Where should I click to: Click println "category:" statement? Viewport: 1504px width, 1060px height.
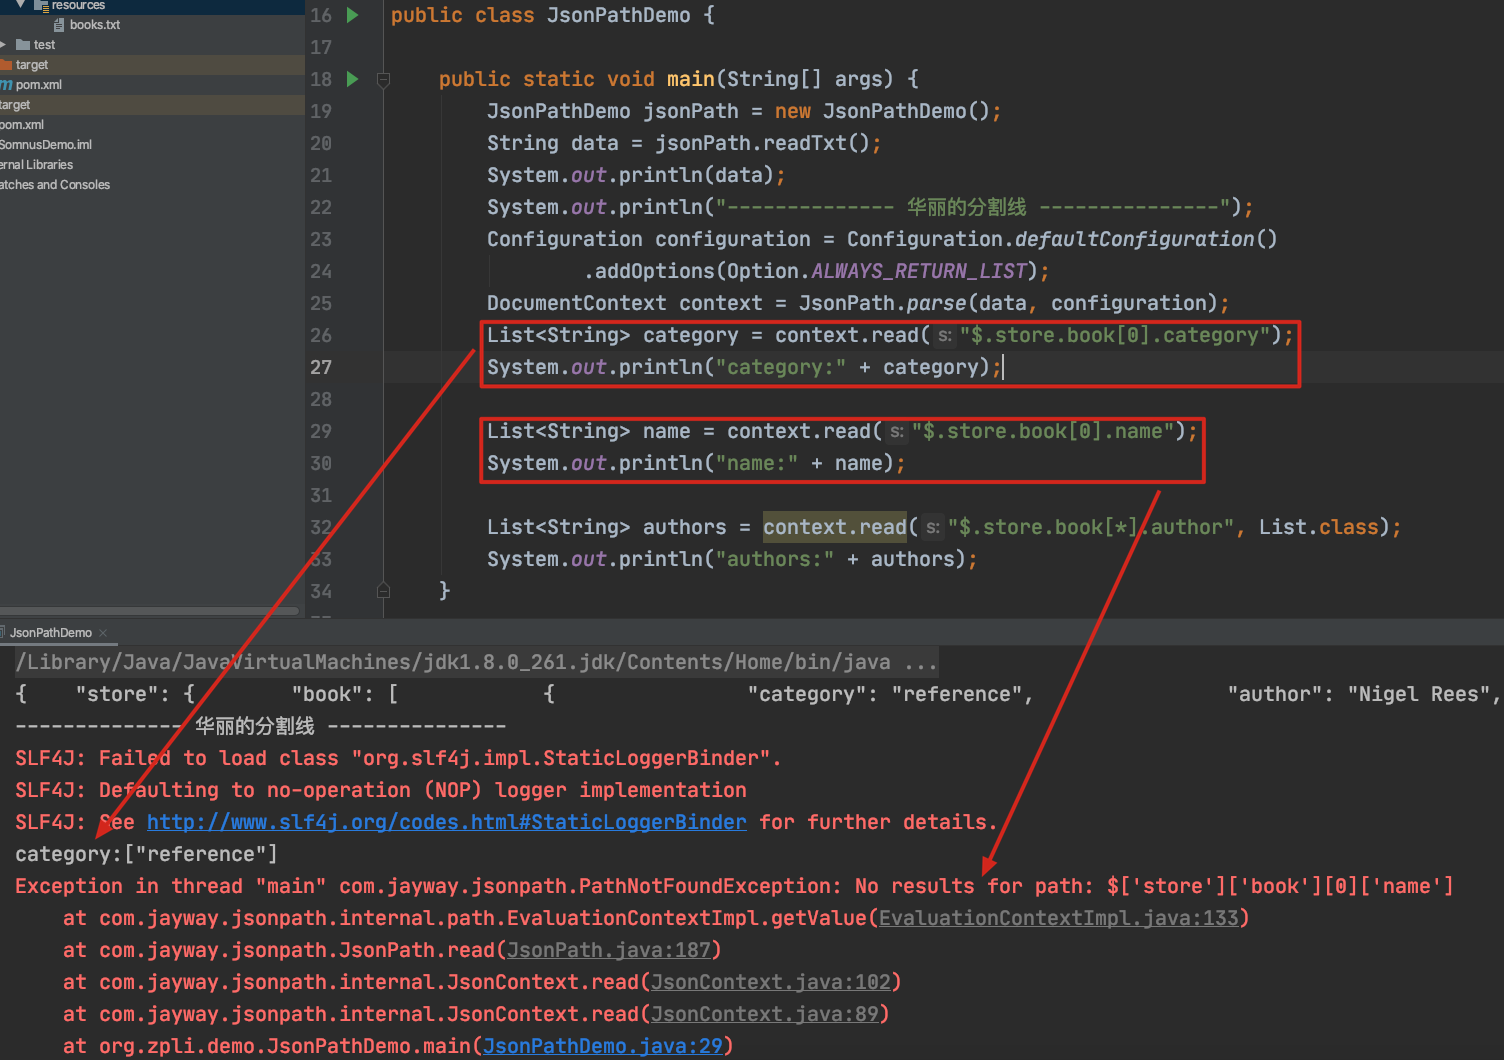[x=744, y=367]
